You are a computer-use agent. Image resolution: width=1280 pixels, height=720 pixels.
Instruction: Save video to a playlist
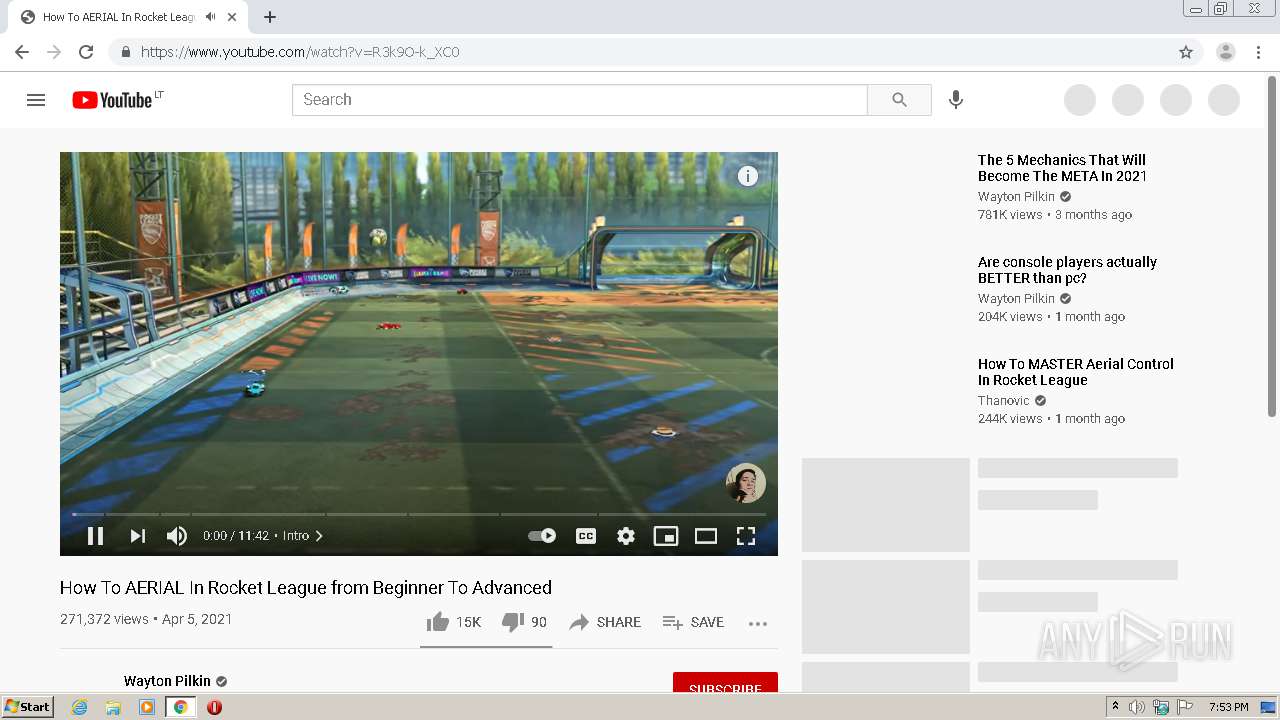tap(693, 622)
